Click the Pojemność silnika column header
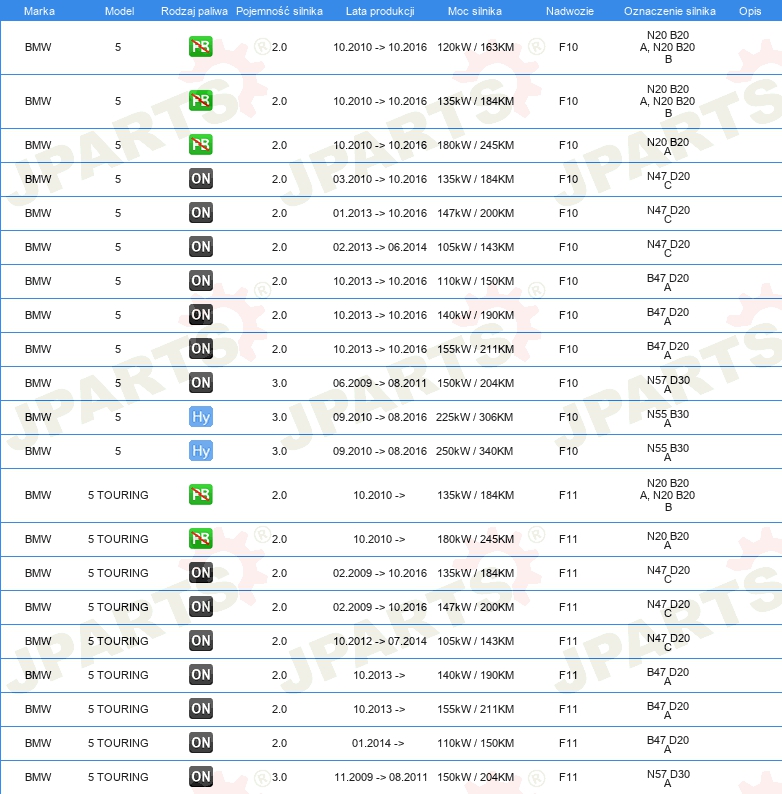782x794 pixels. [280, 11]
